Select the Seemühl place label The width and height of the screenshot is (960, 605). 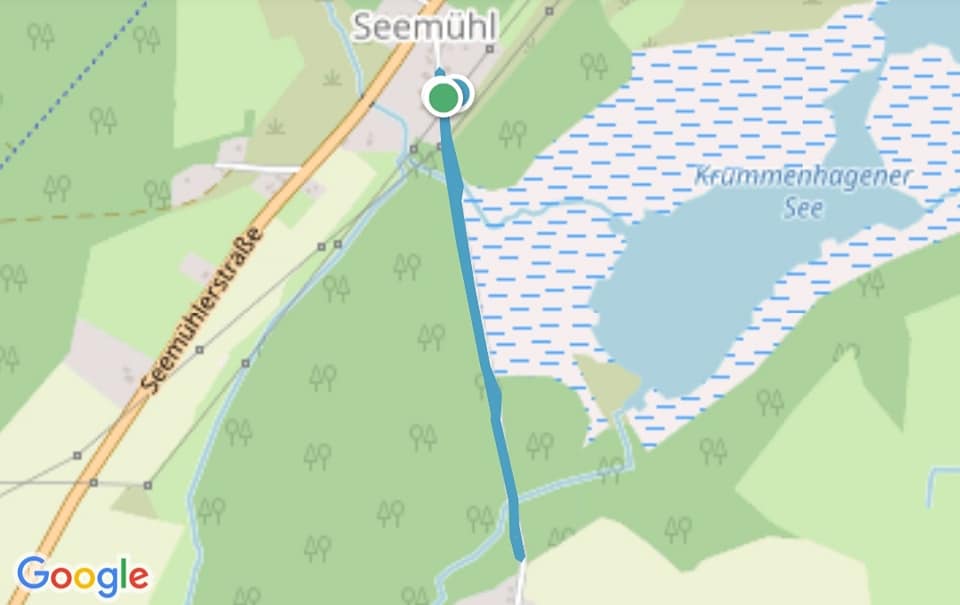click(426, 28)
